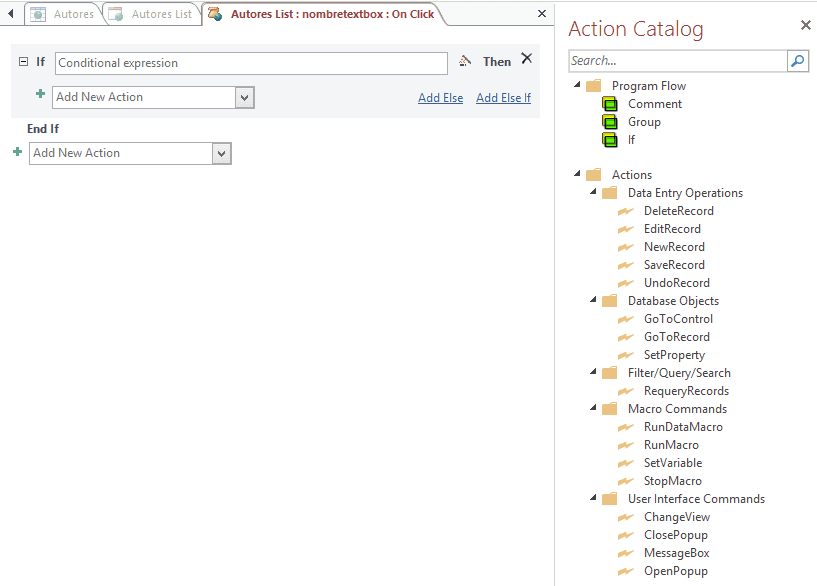
Task: Click the GoToControl action icon
Action: tap(625, 319)
